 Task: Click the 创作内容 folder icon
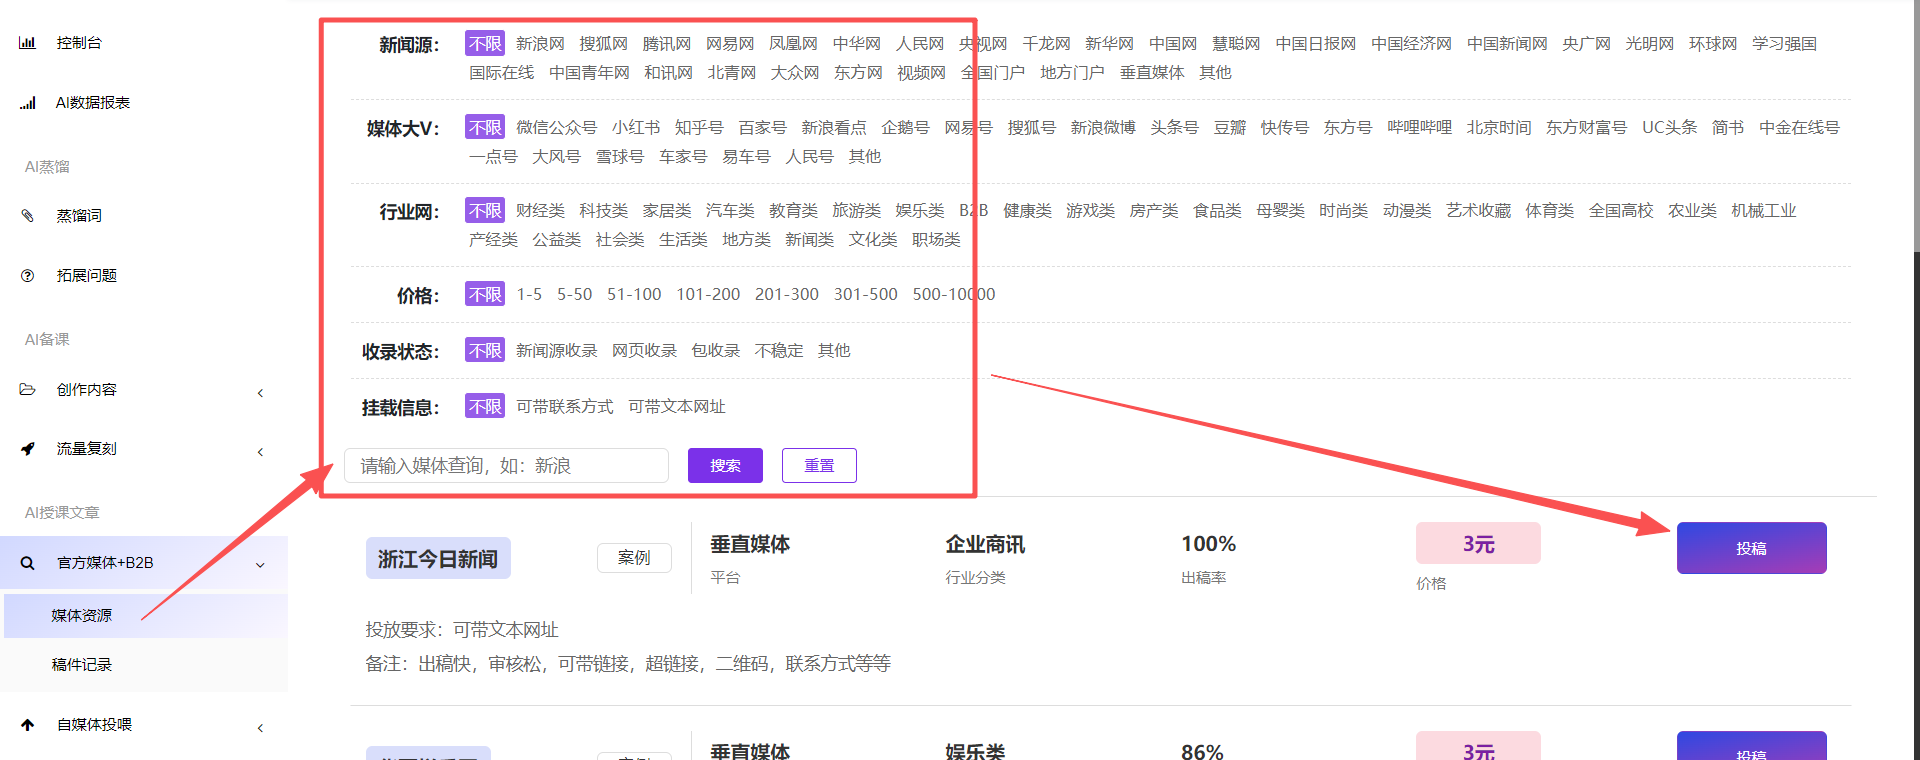(28, 390)
